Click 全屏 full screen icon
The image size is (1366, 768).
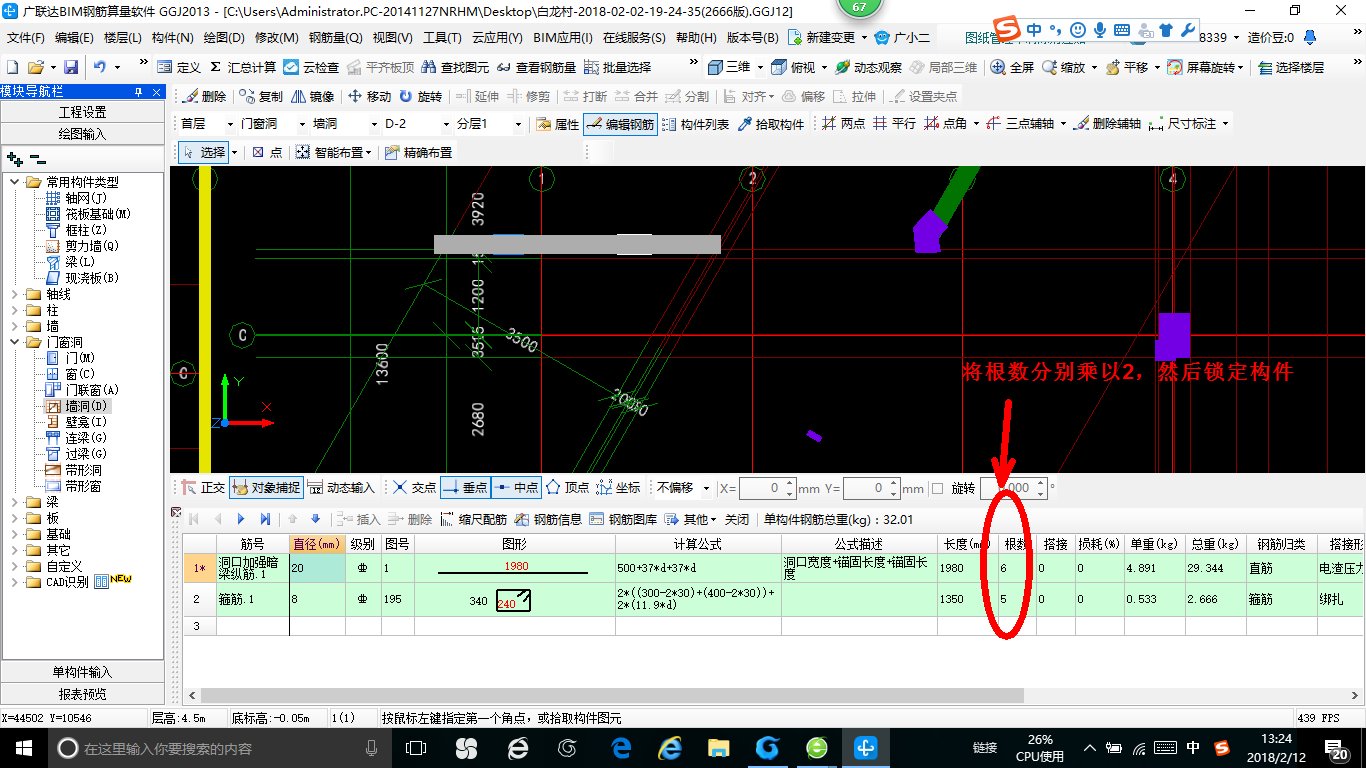[1013, 67]
